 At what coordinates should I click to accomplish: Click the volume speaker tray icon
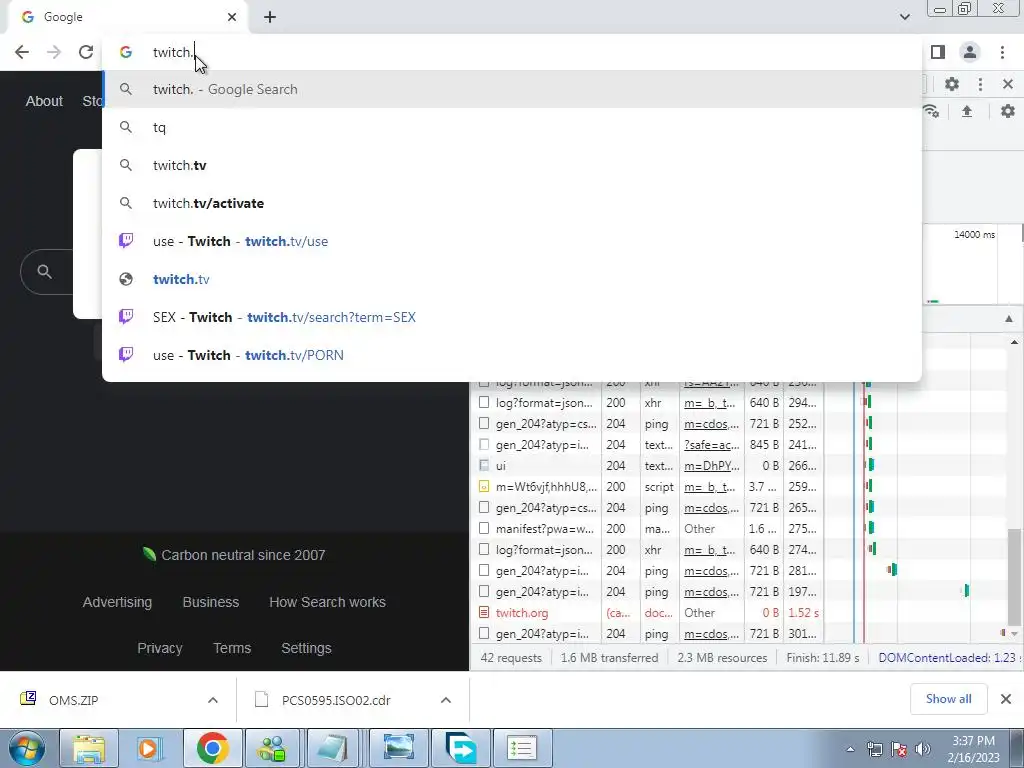pyautogui.click(x=923, y=749)
